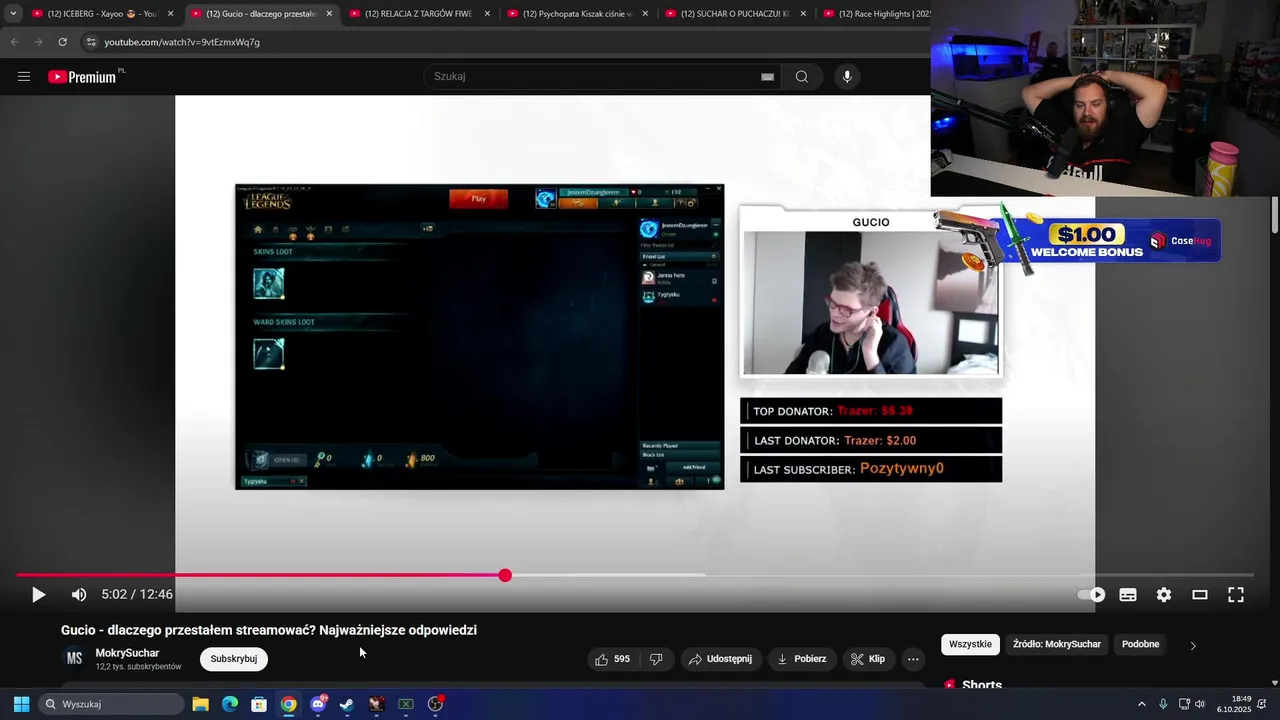
Task: Switch to theater mode
Action: [1200, 595]
